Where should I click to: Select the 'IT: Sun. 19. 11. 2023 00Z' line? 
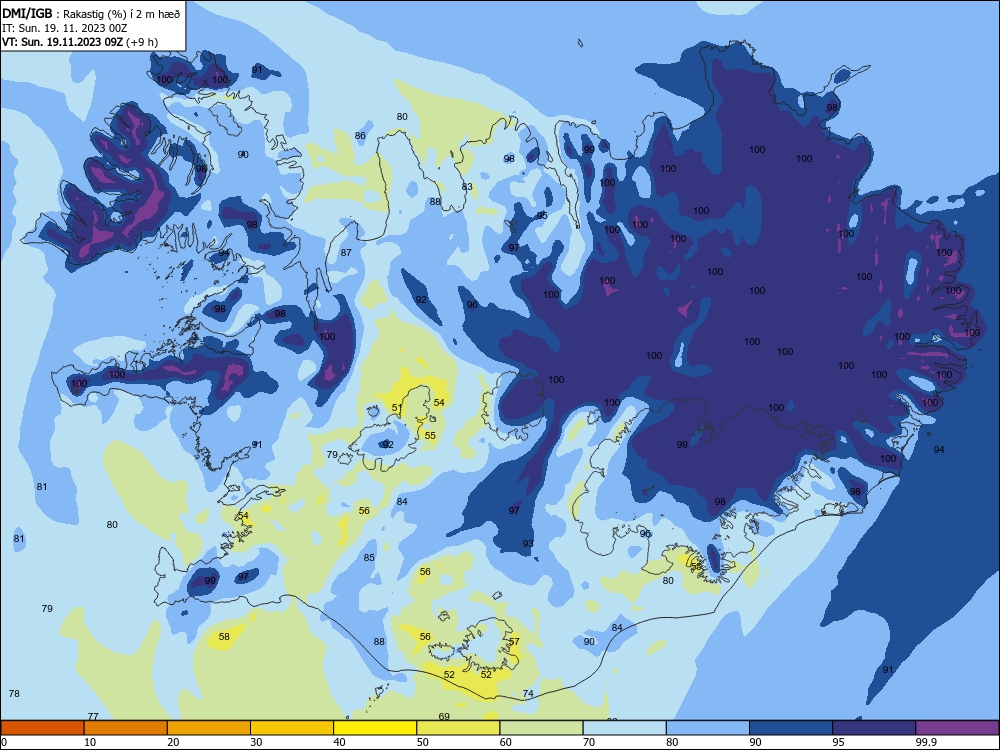coord(64,28)
